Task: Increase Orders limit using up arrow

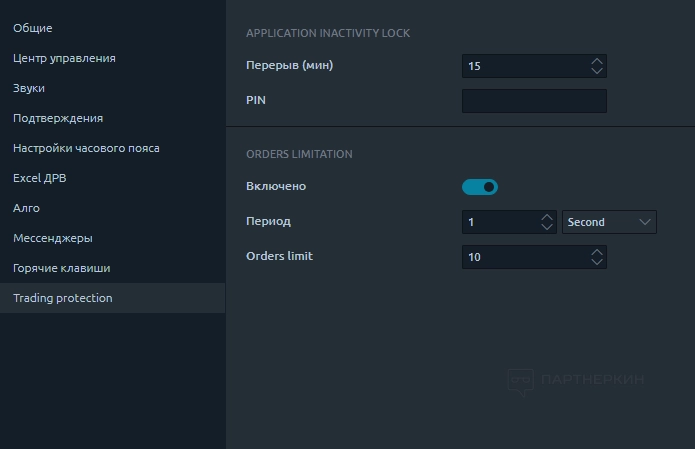Action: (597, 252)
